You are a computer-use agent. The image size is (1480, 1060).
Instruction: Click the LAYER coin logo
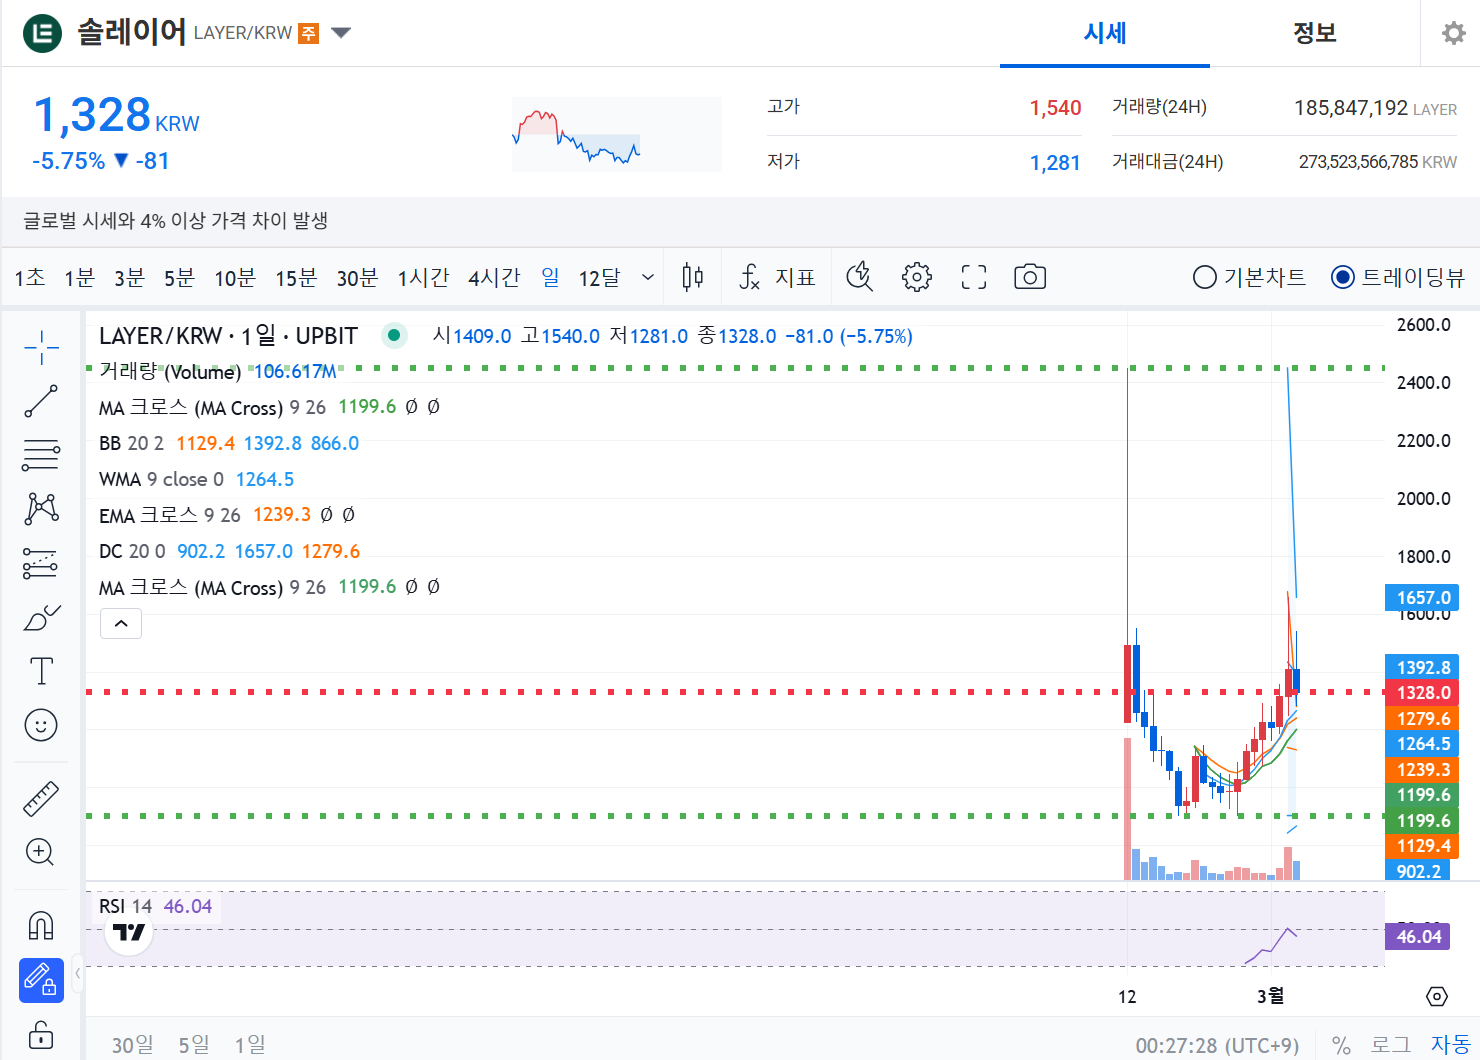coord(43,33)
